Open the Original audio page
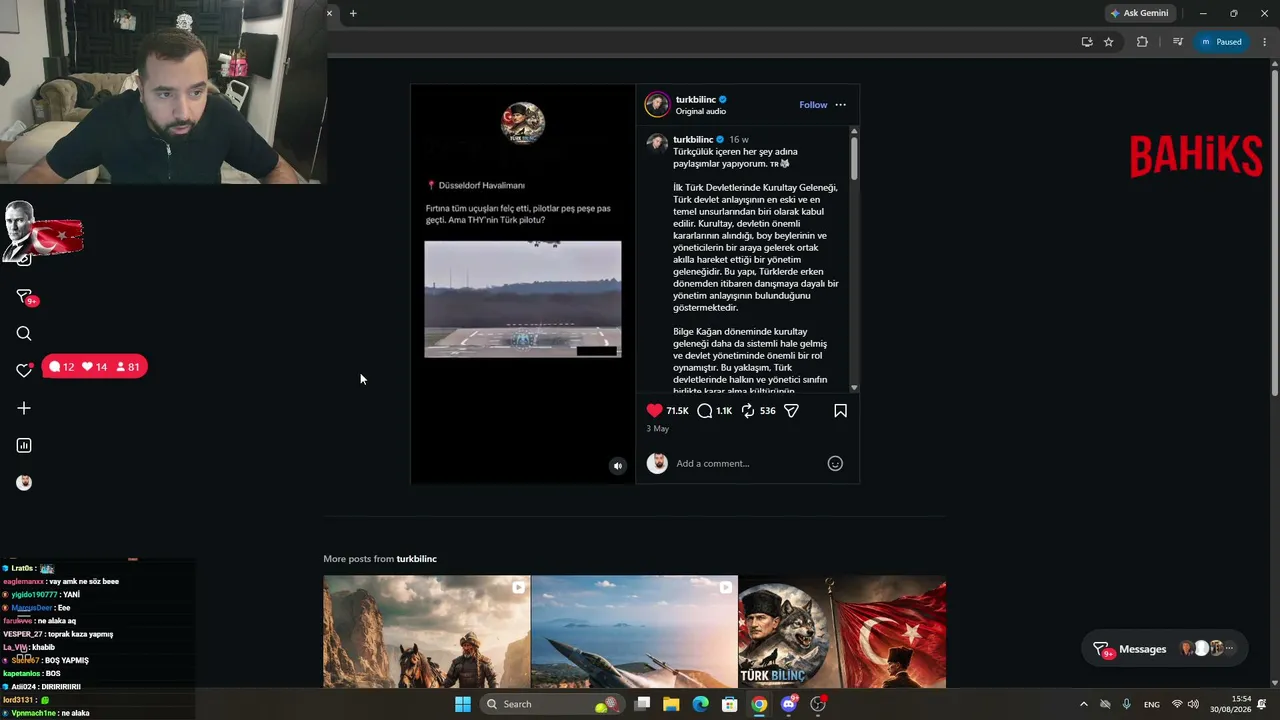 click(x=701, y=111)
